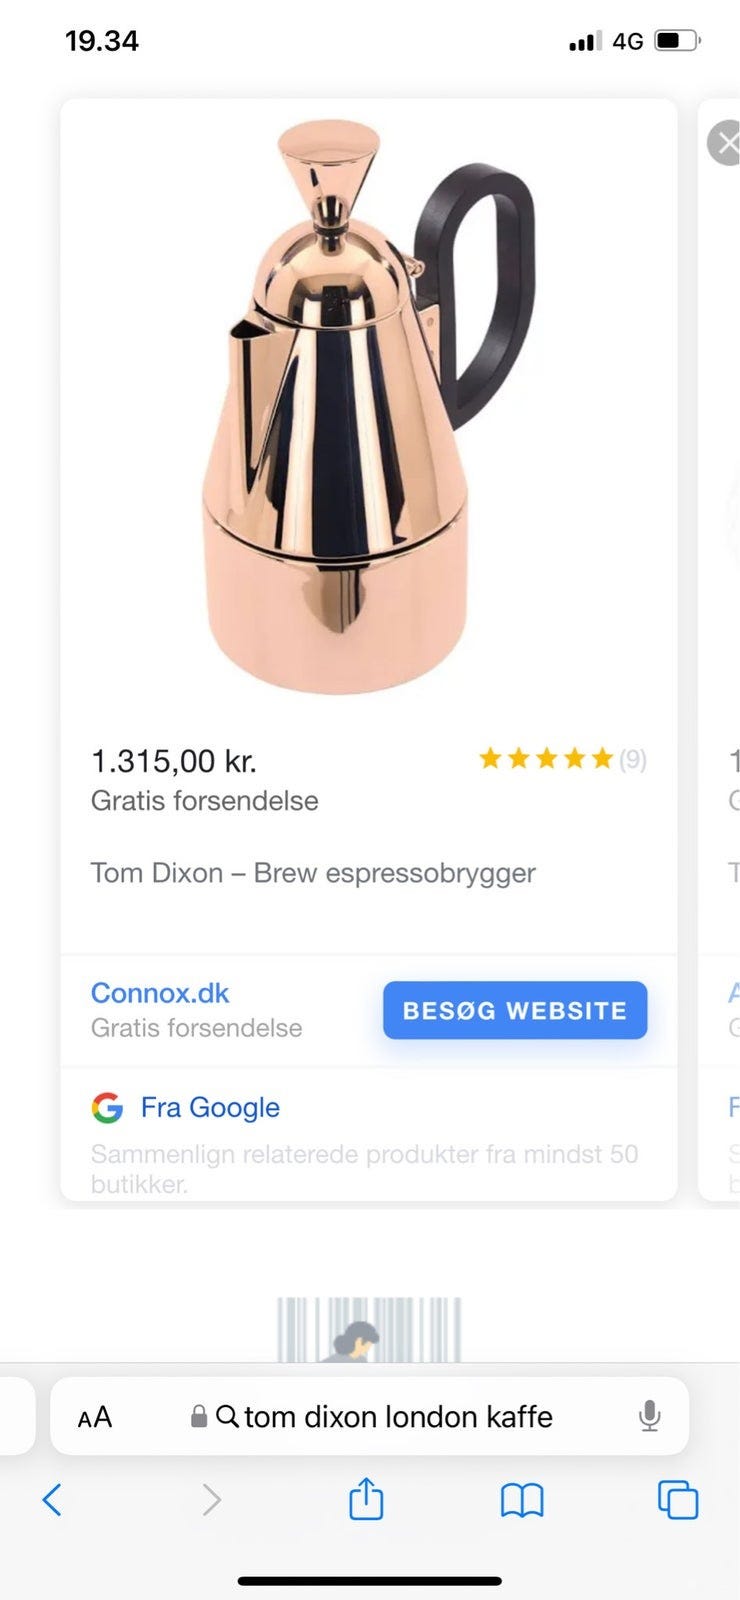Tap the Safari back arrow

coord(52,1499)
